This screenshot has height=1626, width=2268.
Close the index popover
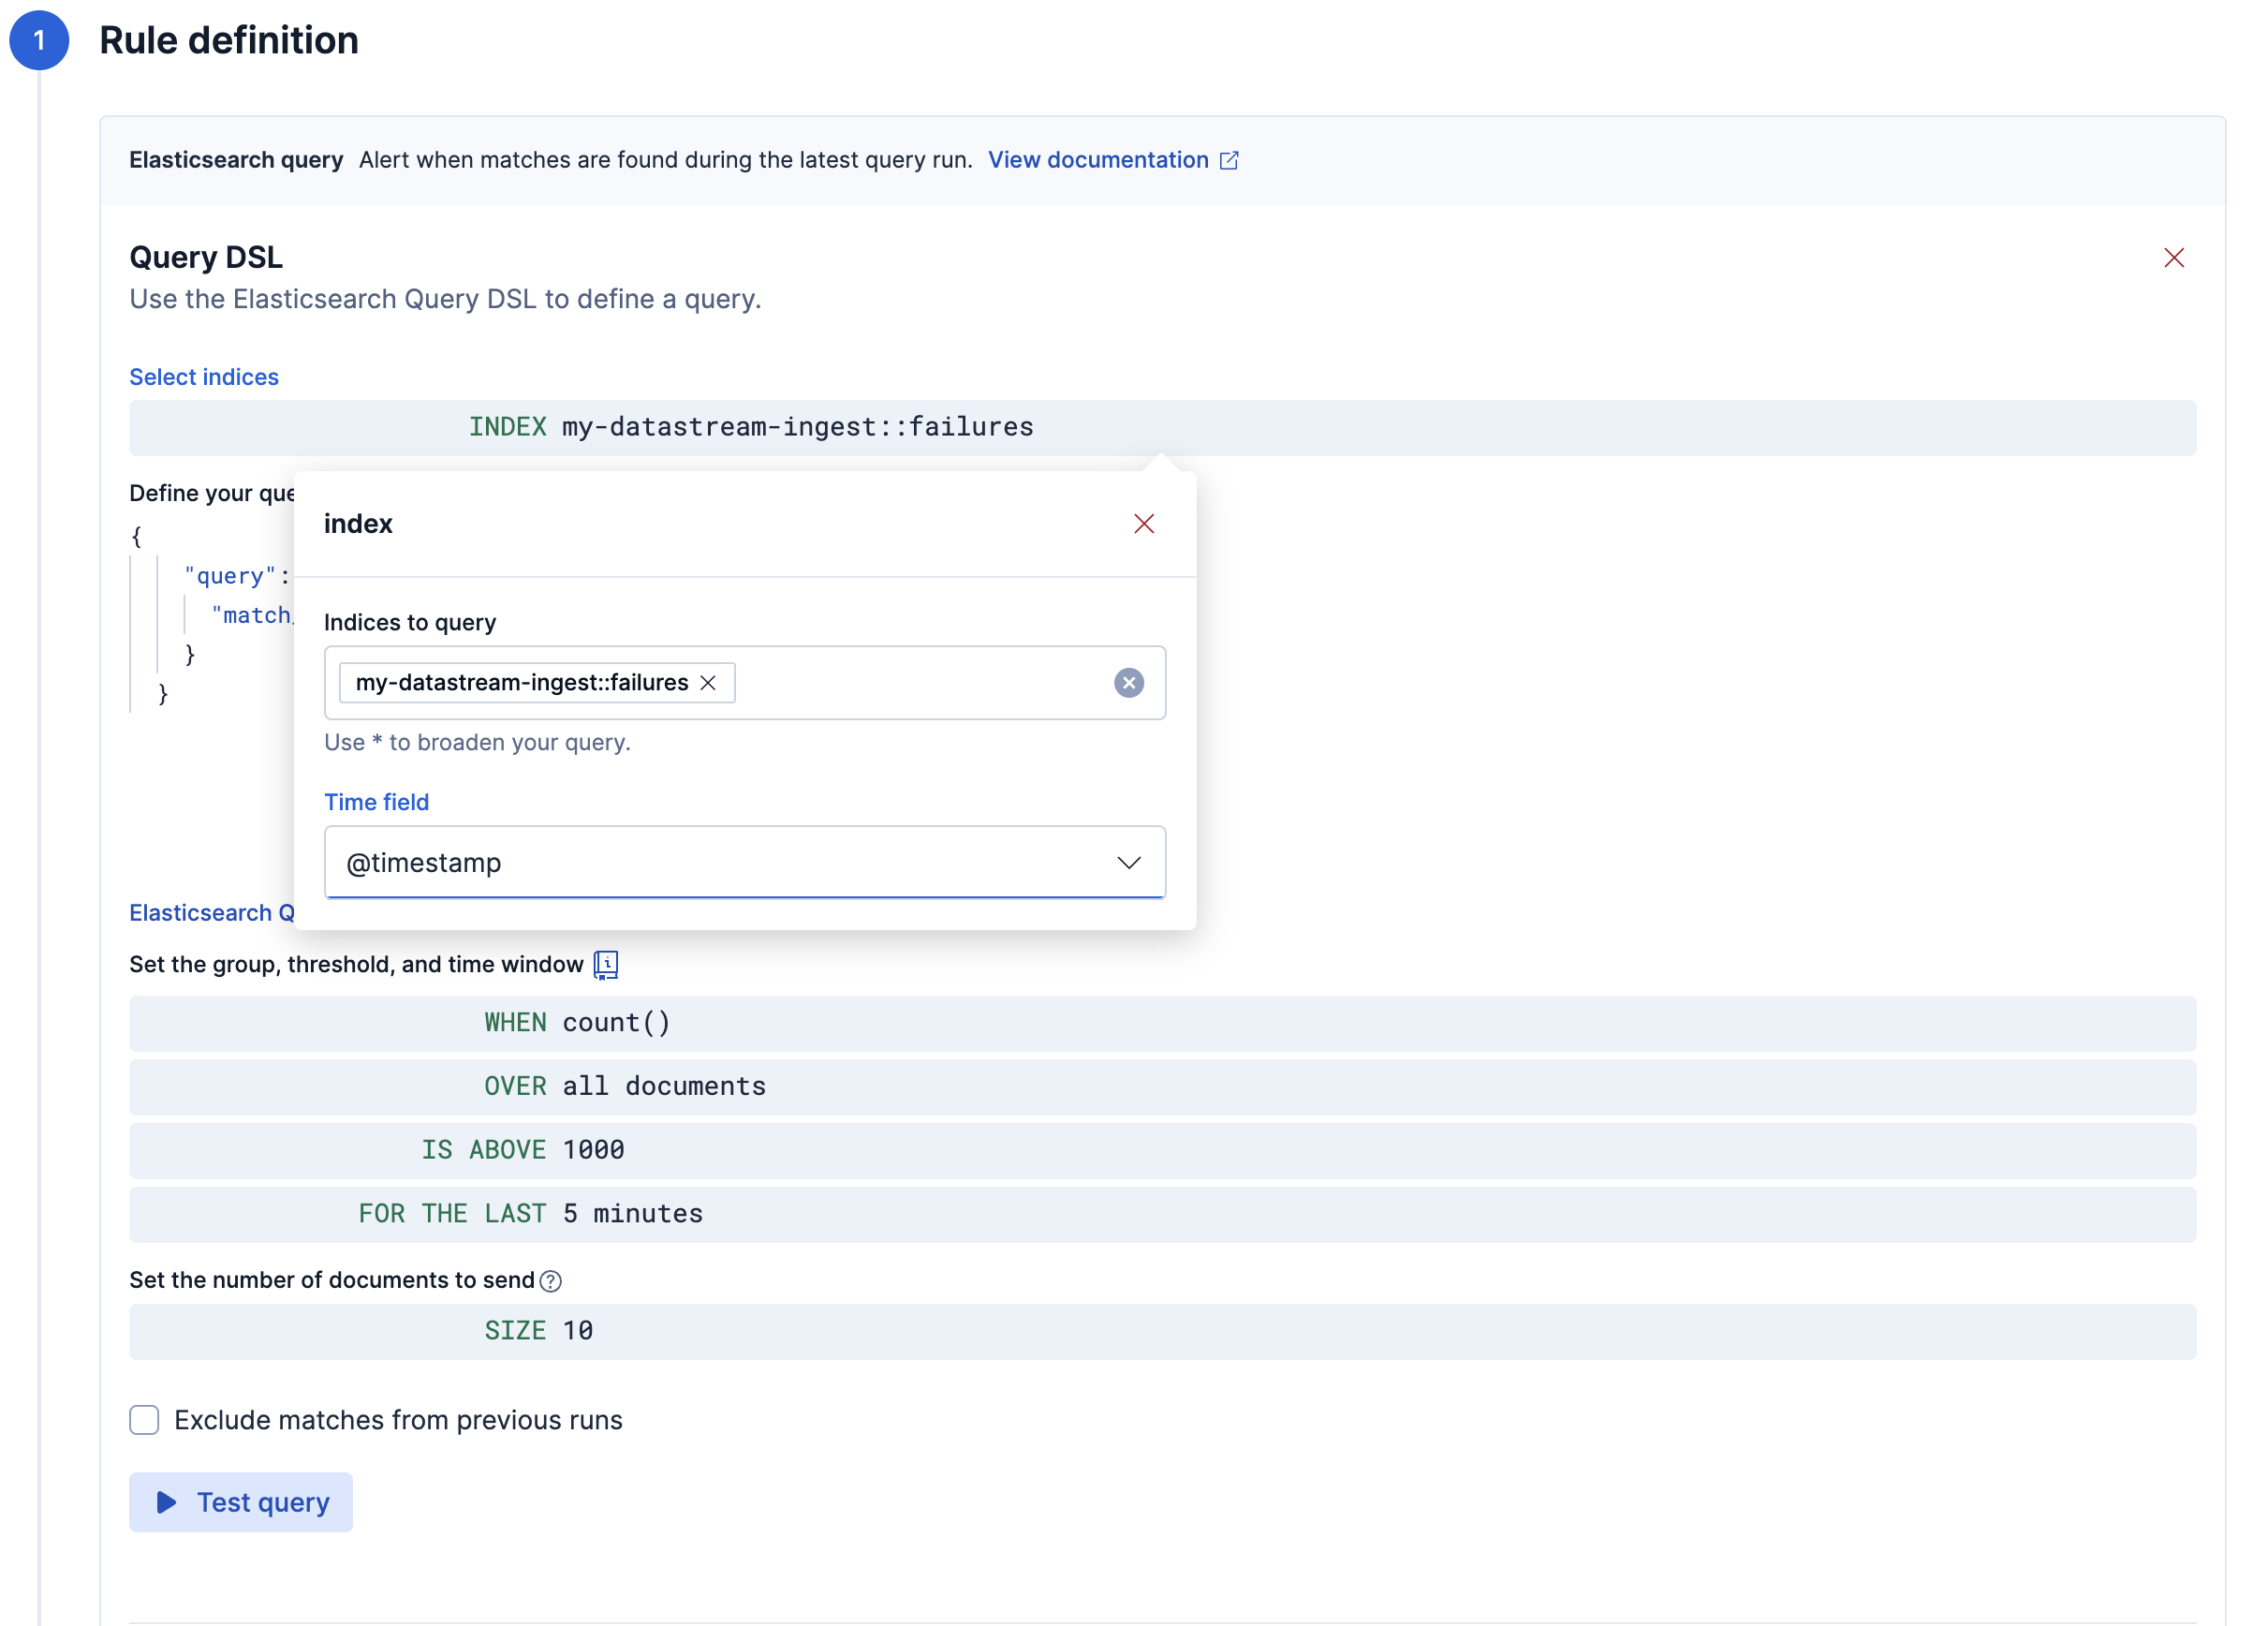(1144, 523)
